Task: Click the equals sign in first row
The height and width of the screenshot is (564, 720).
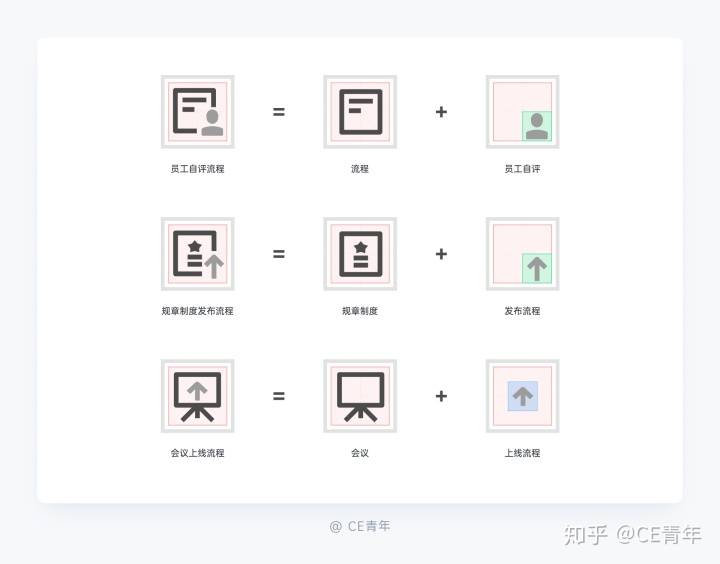Action: pyautogui.click(x=279, y=112)
